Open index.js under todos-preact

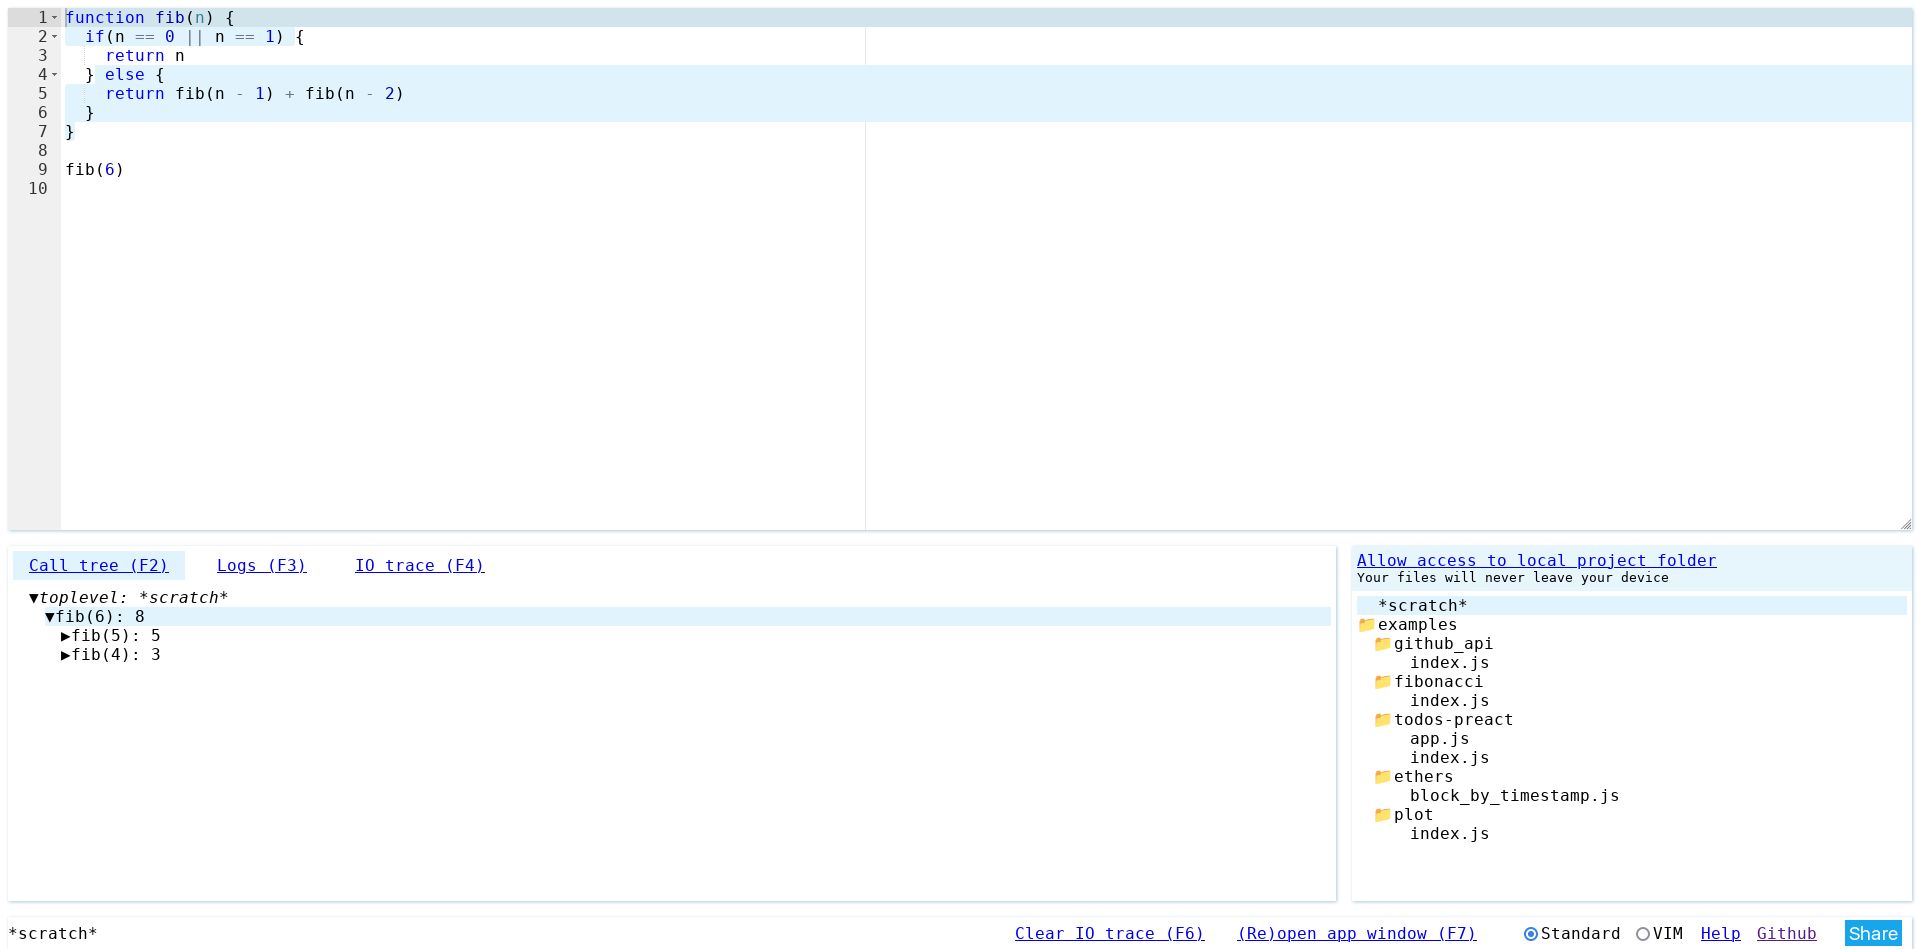pos(1449,758)
